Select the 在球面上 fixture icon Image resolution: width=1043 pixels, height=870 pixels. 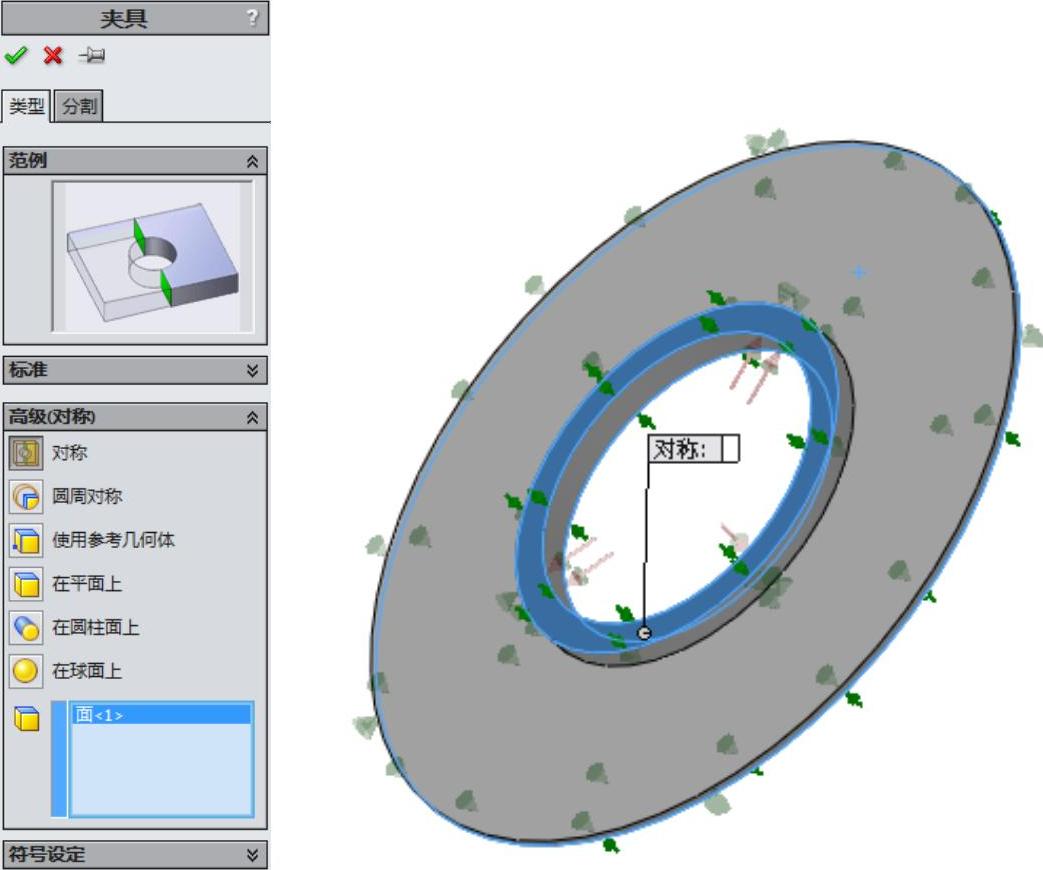[x=26, y=671]
